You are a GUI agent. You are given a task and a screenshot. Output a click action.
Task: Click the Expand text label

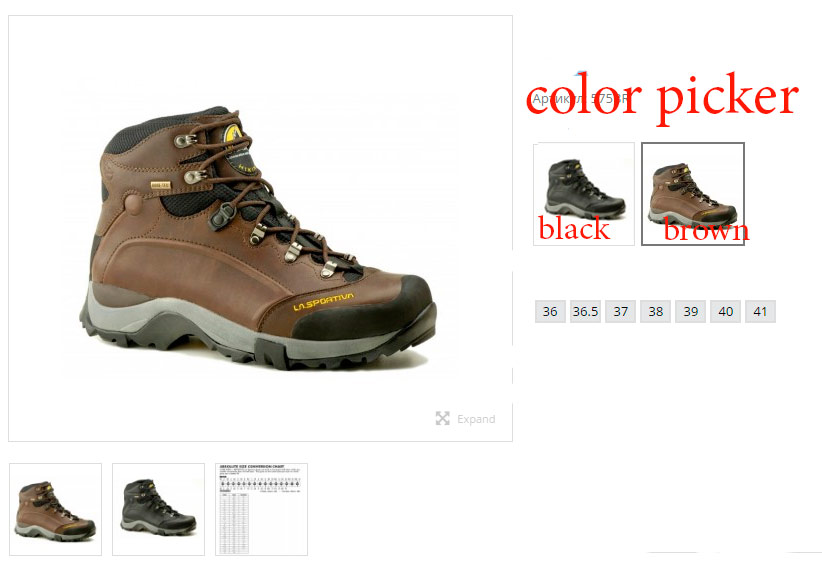[476, 419]
